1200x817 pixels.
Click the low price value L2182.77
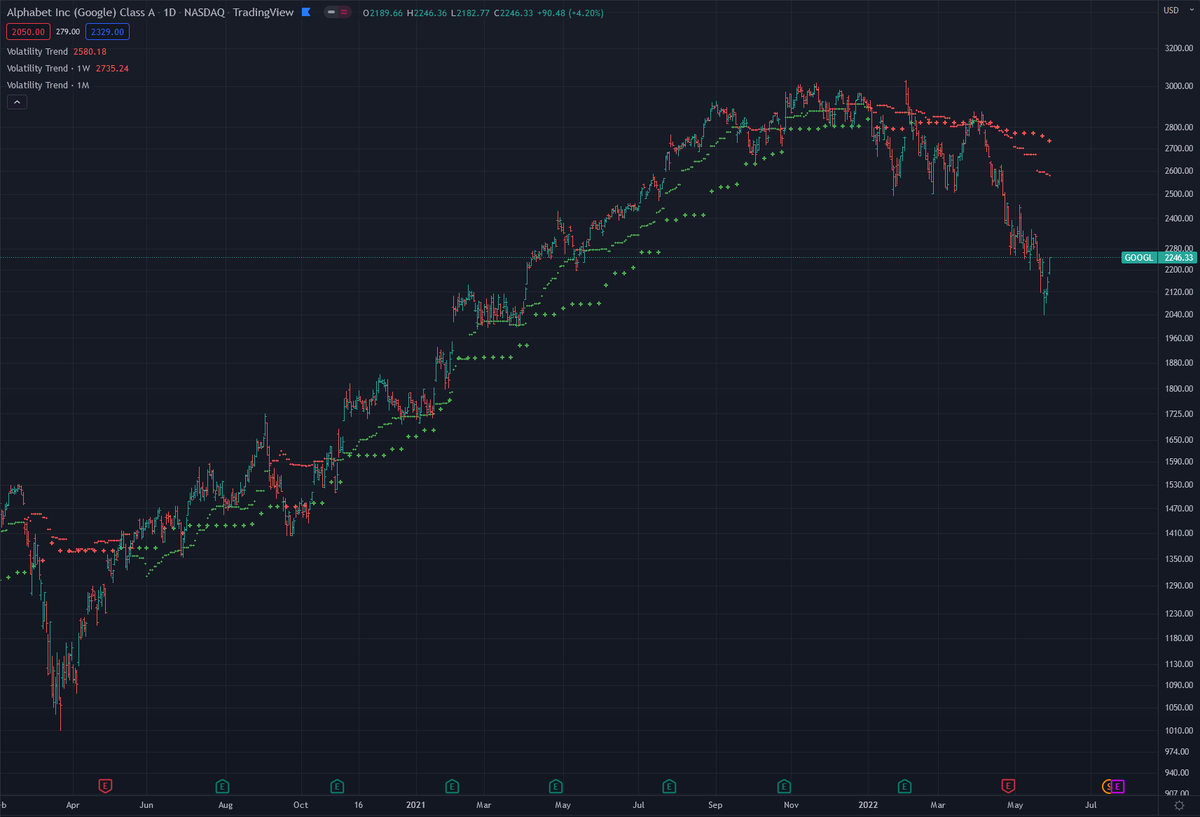[472, 13]
